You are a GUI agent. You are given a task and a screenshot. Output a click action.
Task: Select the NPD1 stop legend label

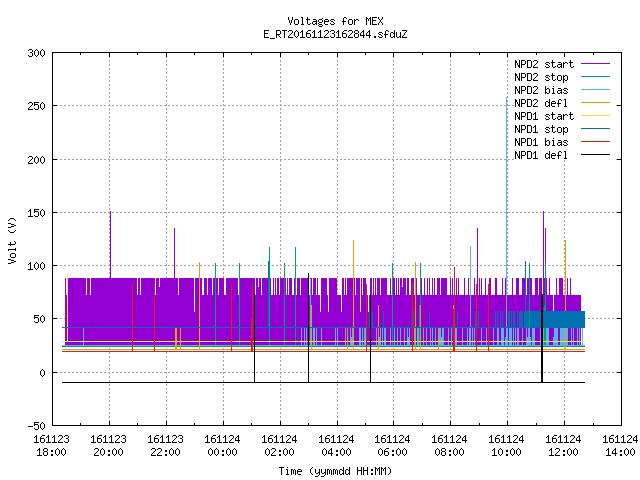tap(541, 129)
